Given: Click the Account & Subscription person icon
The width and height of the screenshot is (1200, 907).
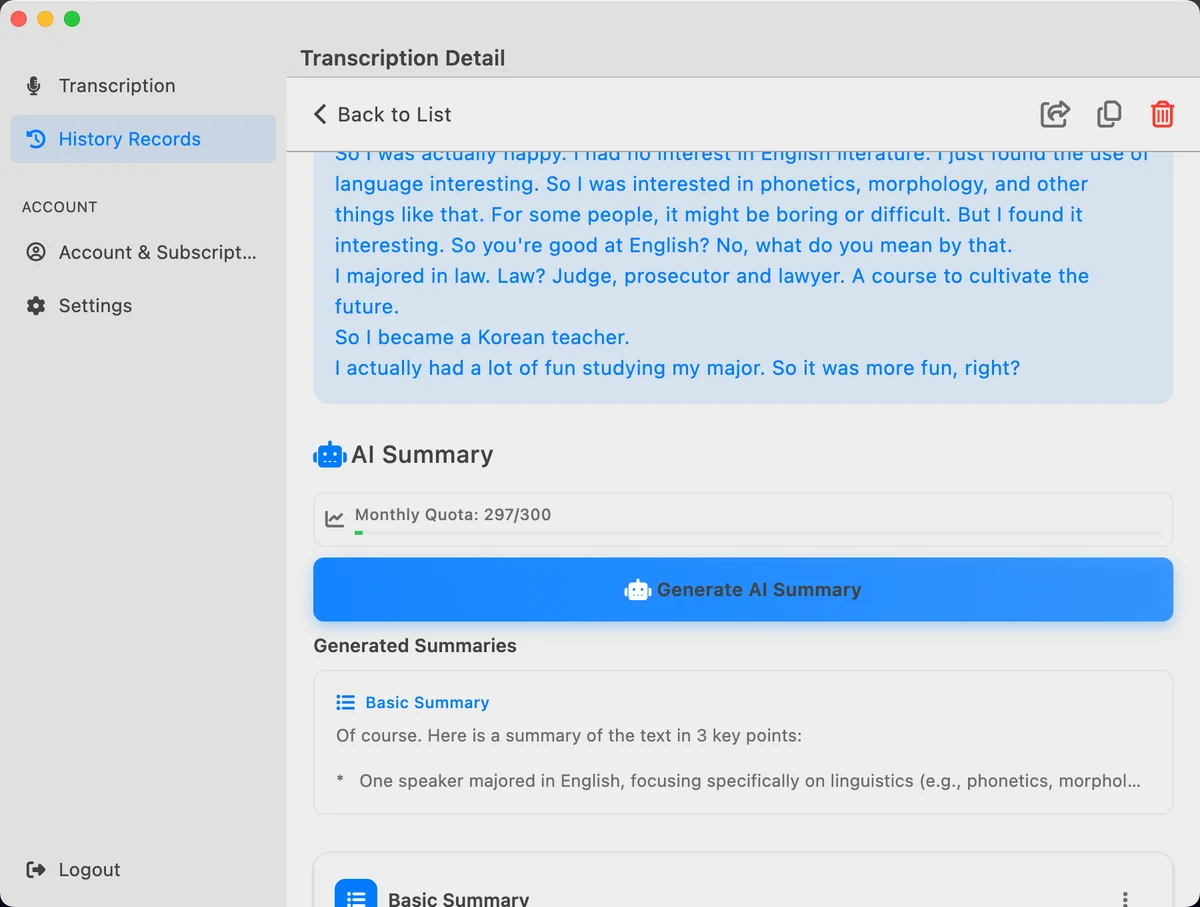Looking at the screenshot, I should pos(35,252).
